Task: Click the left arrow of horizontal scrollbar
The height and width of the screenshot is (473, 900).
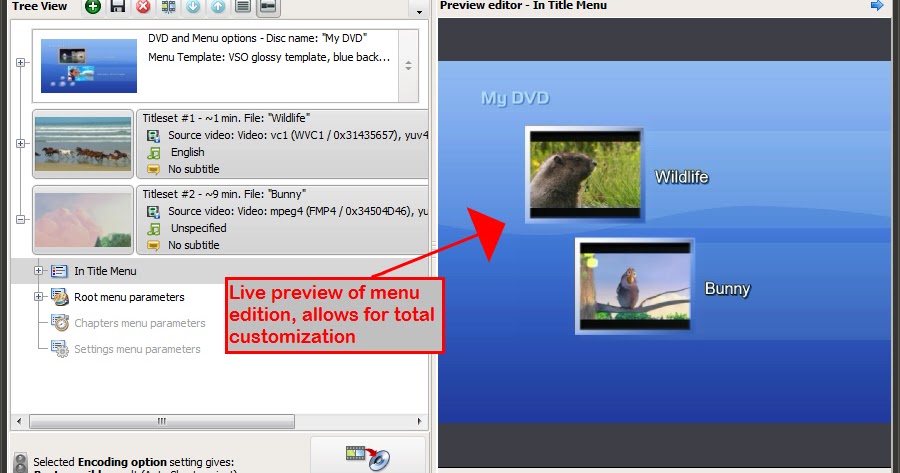Action: click(x=19, y=421)
